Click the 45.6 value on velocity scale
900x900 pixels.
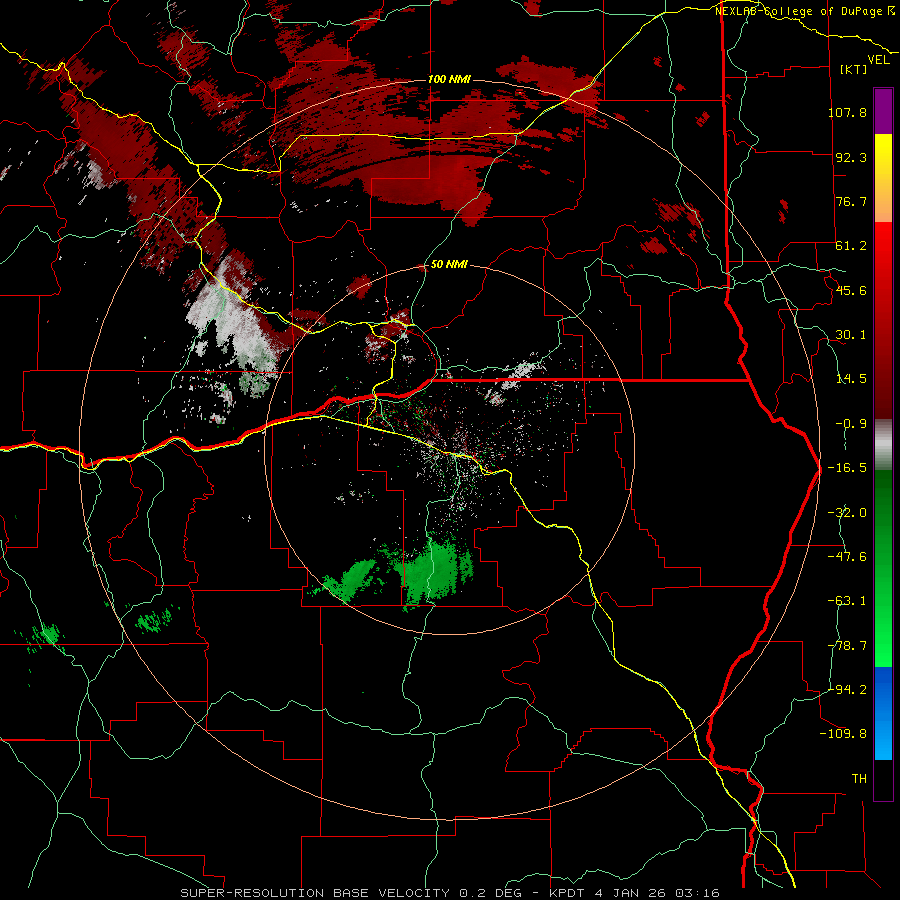(x=851, y=290)
